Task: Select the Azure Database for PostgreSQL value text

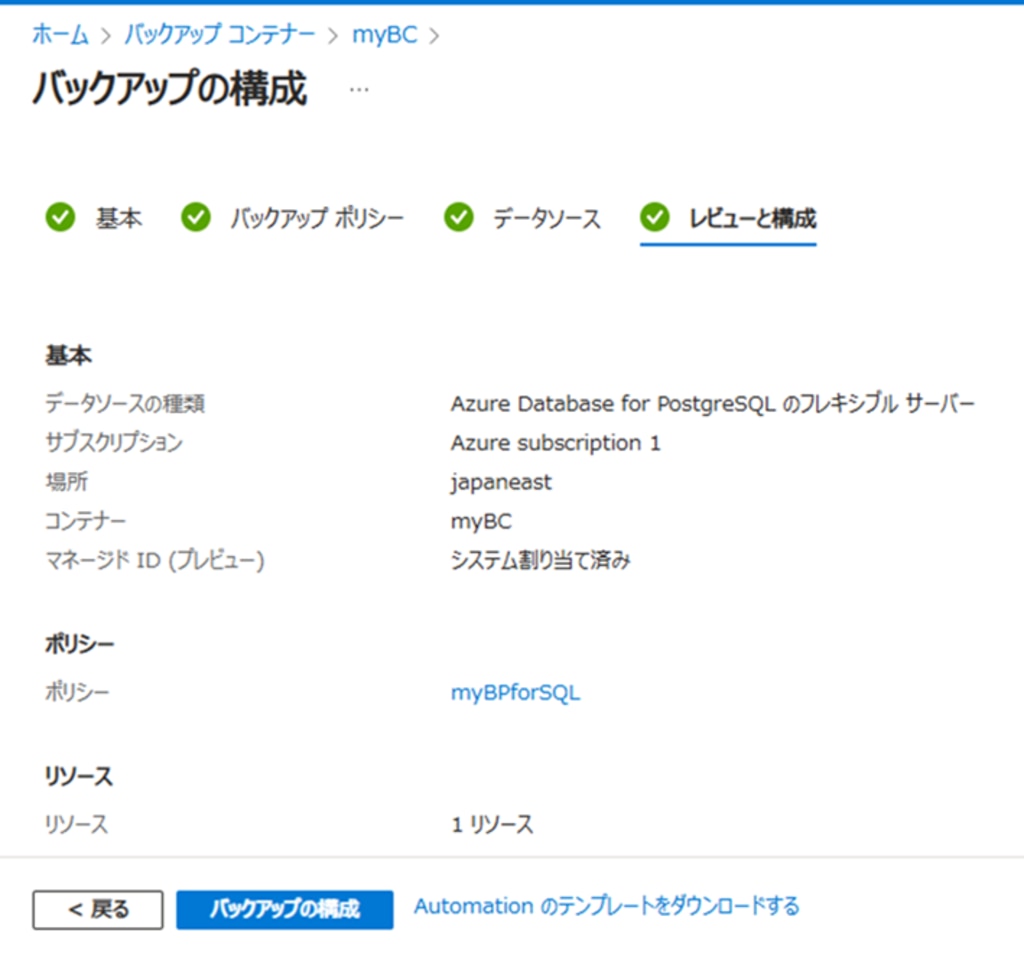Action: coord(712,404)
